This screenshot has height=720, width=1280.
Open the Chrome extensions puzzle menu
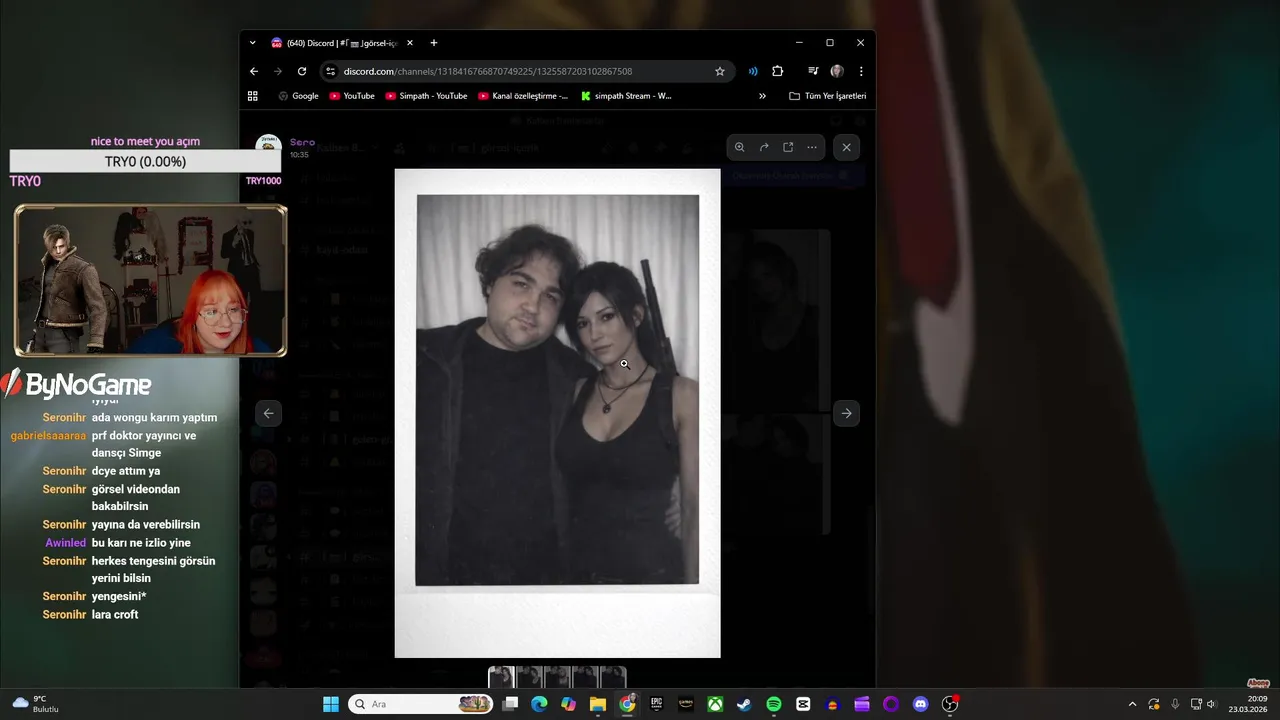(x=777, y=71)
